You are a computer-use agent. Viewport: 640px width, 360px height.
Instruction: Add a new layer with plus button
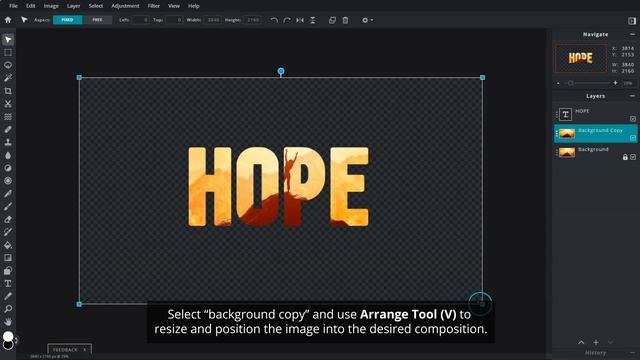[596, 342]
